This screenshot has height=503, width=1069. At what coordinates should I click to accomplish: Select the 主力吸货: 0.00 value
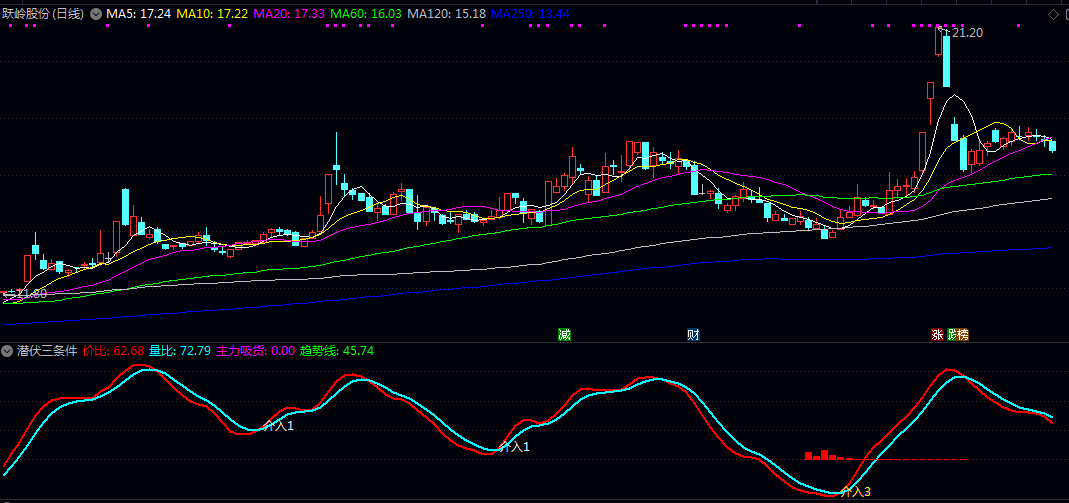256,351
